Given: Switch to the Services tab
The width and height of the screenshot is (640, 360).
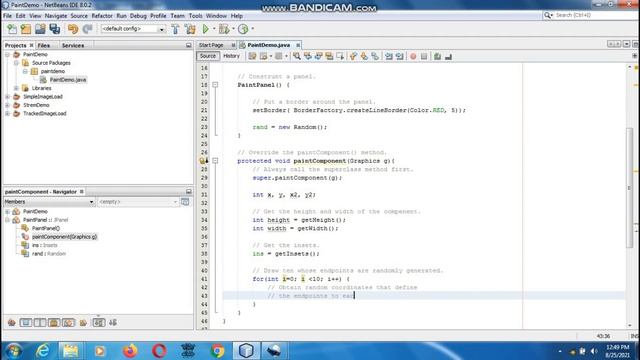Looking at the screenshot, I should point(73,45).
